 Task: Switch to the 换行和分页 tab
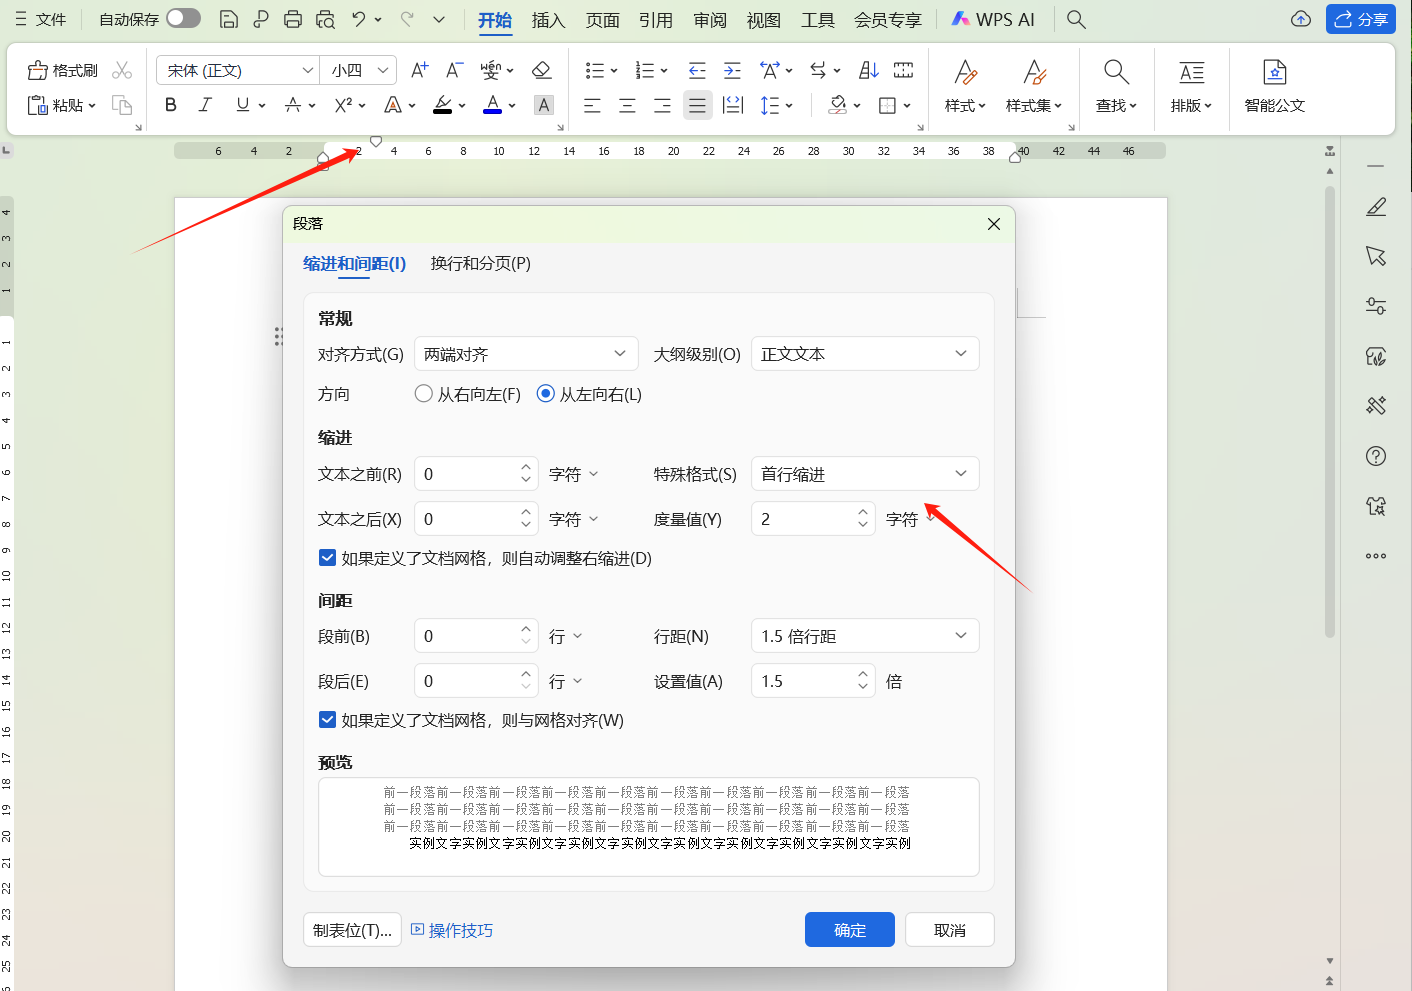point(480,264)
